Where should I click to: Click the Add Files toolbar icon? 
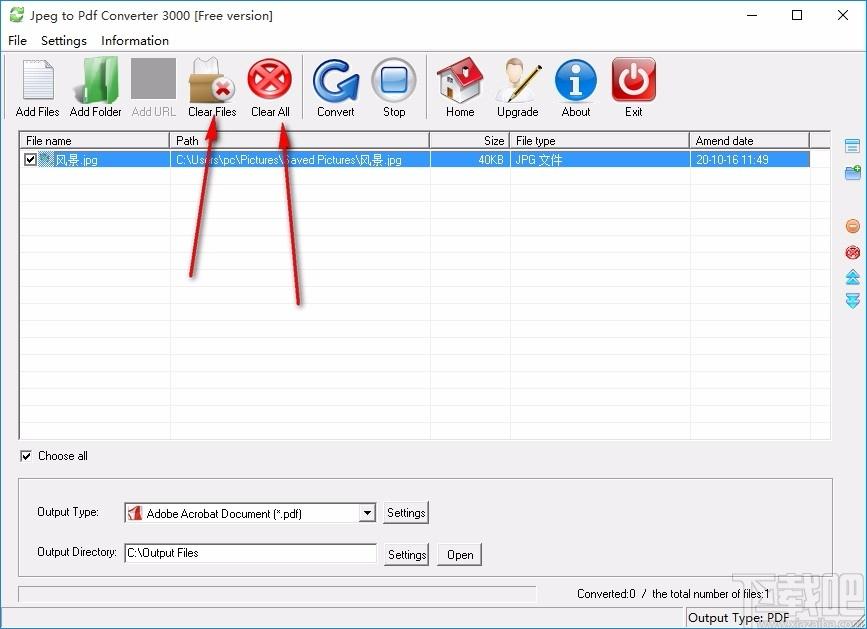click(x=38, y=80)
